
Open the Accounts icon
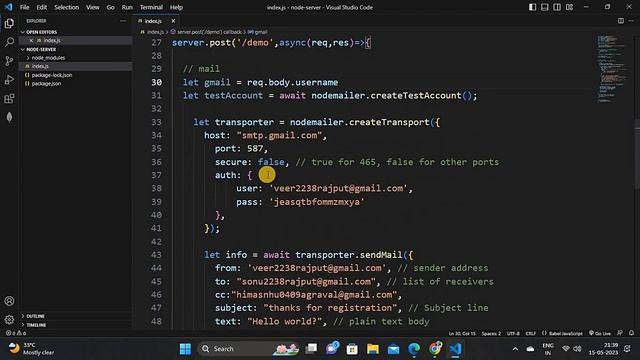coord(9,301)
